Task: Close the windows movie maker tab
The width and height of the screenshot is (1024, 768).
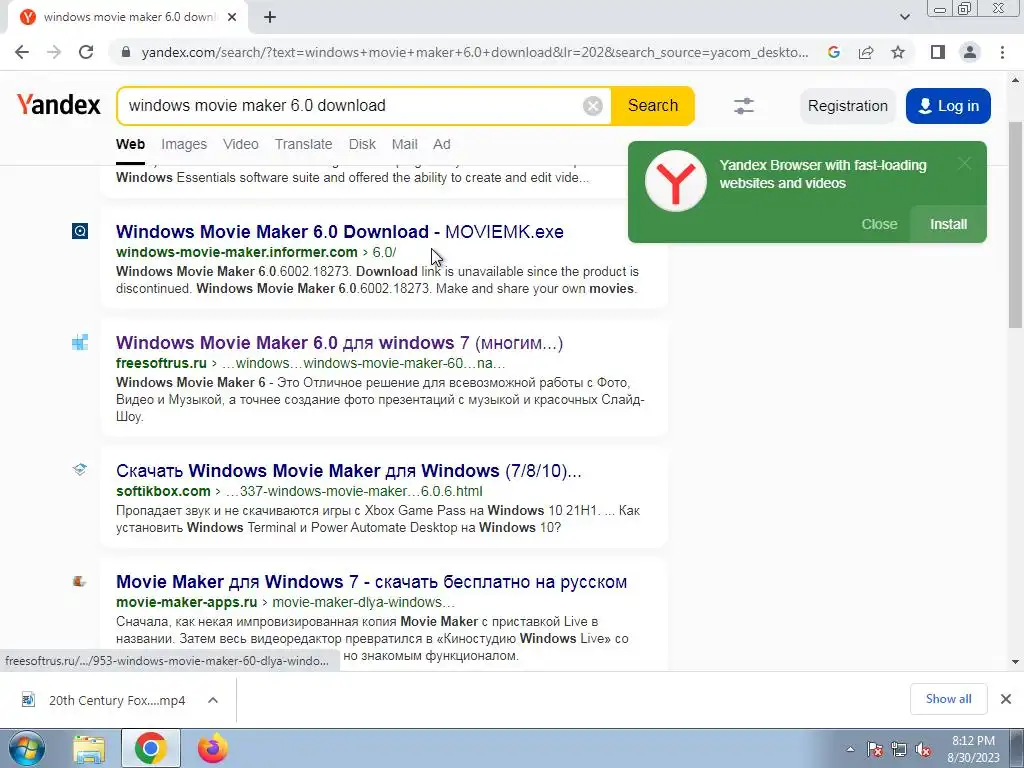Action: (232, 17)
